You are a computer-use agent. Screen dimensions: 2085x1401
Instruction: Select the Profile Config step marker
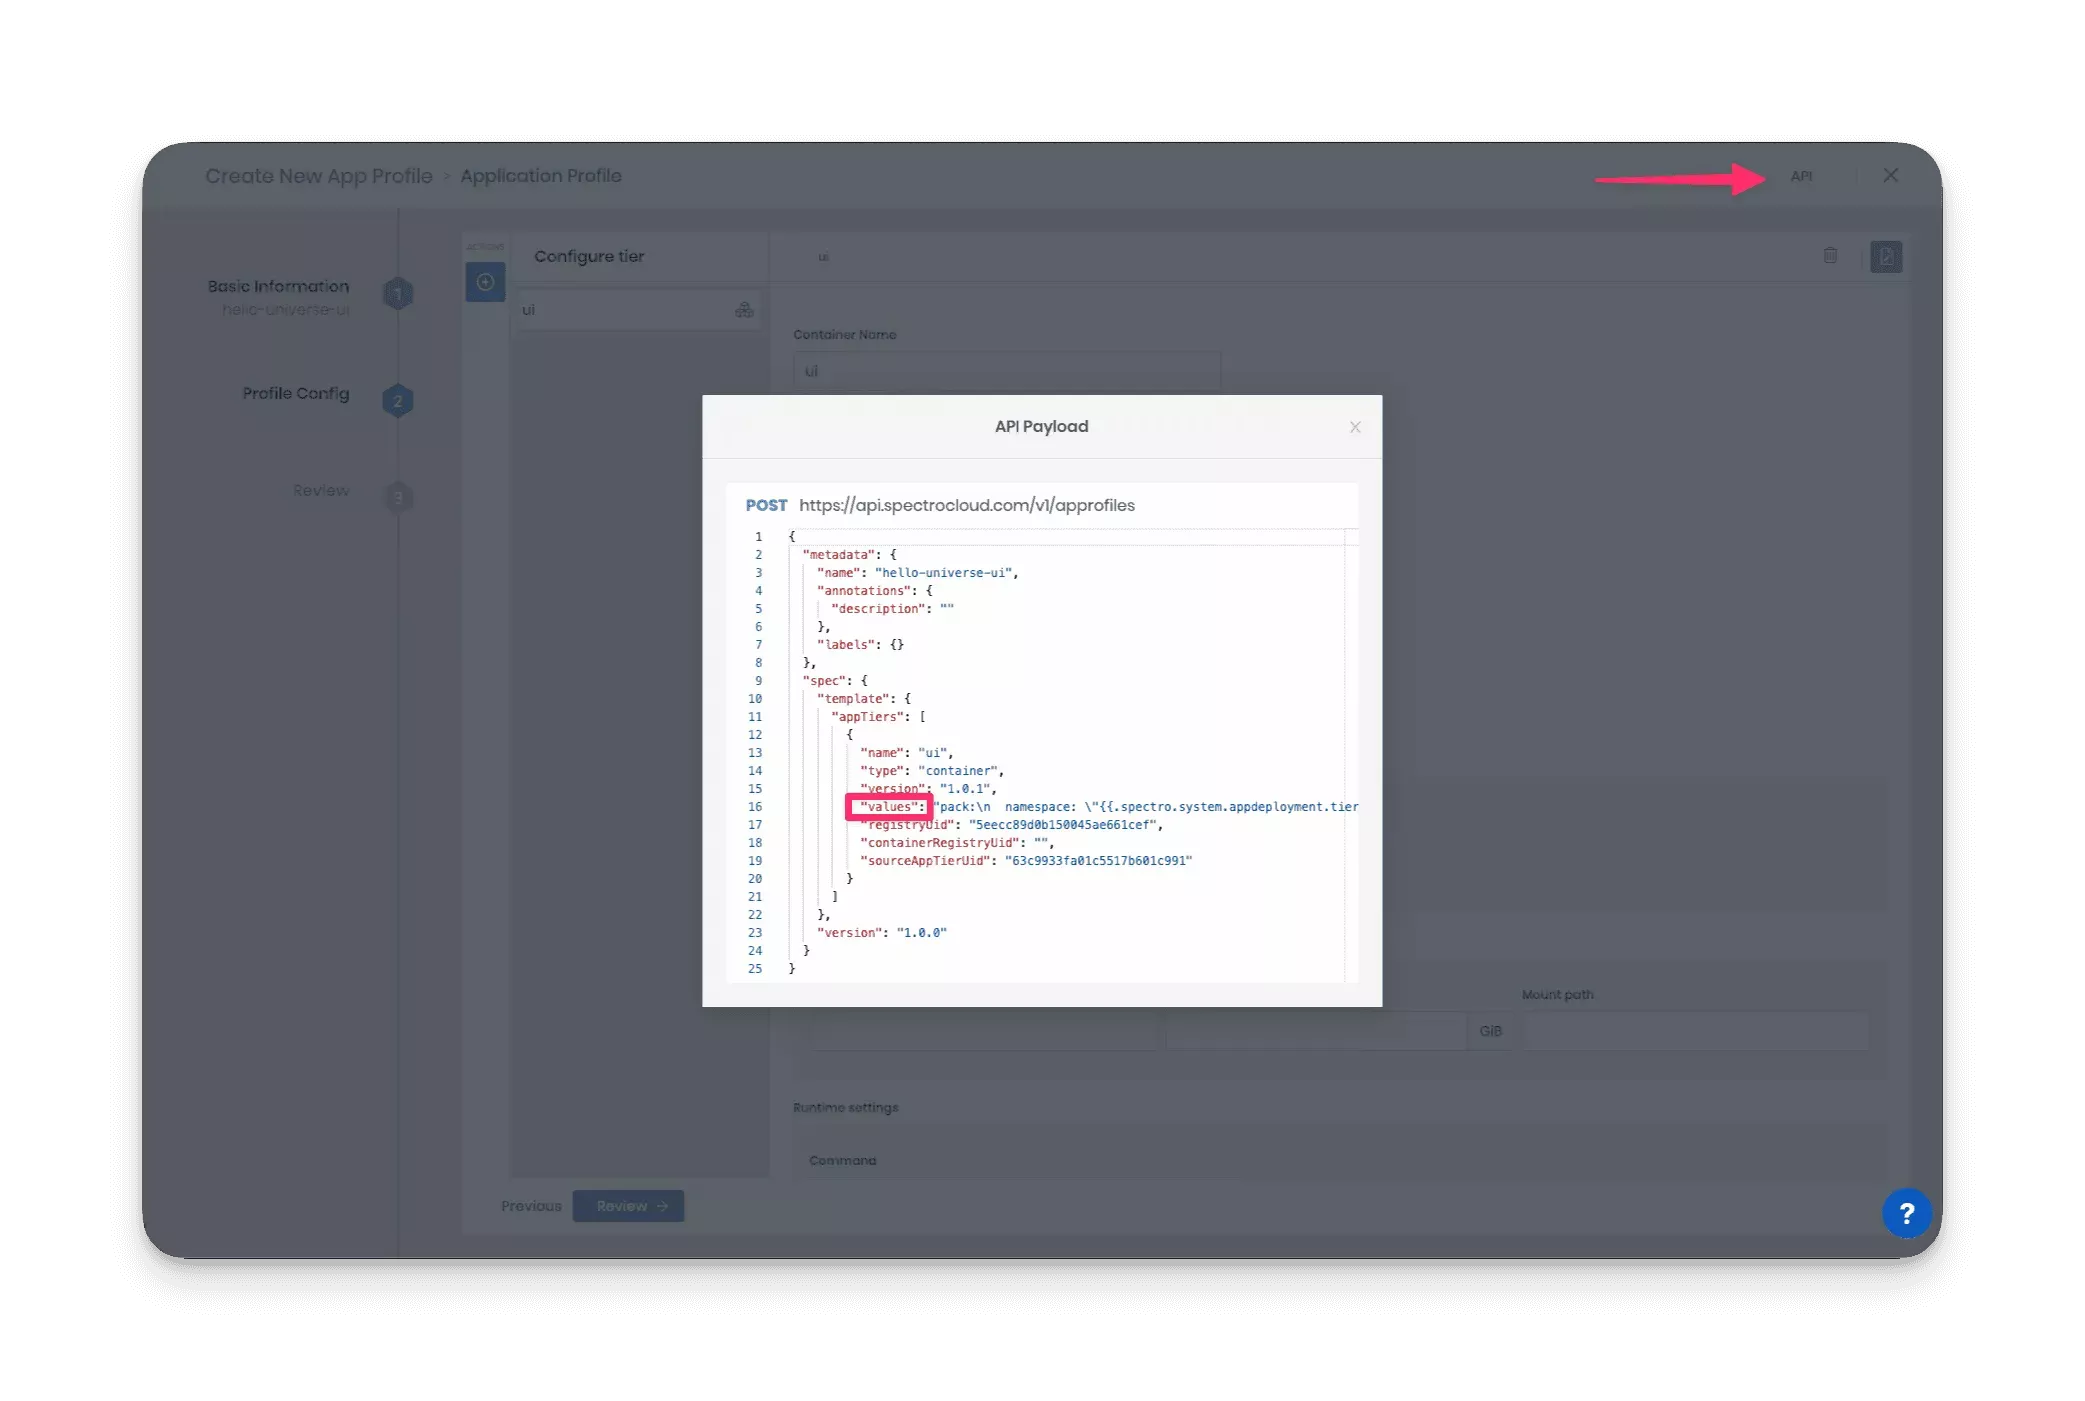[398, 400]
